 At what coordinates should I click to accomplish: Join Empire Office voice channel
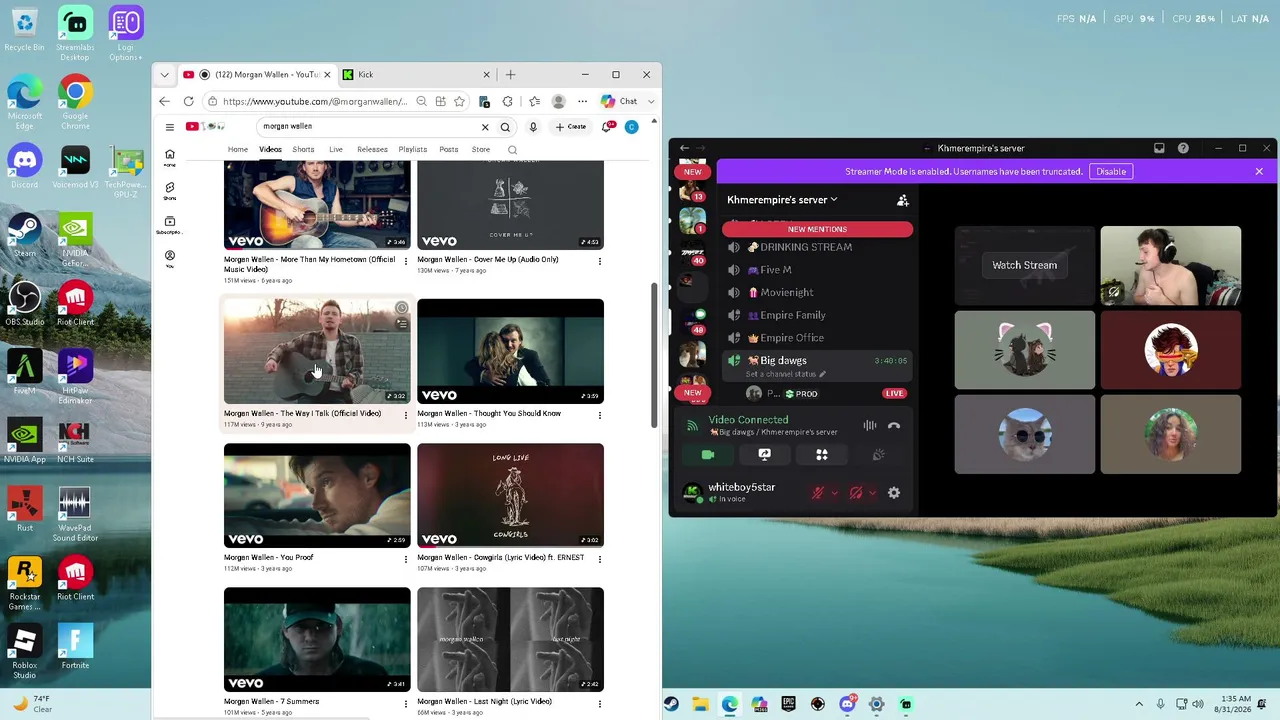(x=817, y=338)
